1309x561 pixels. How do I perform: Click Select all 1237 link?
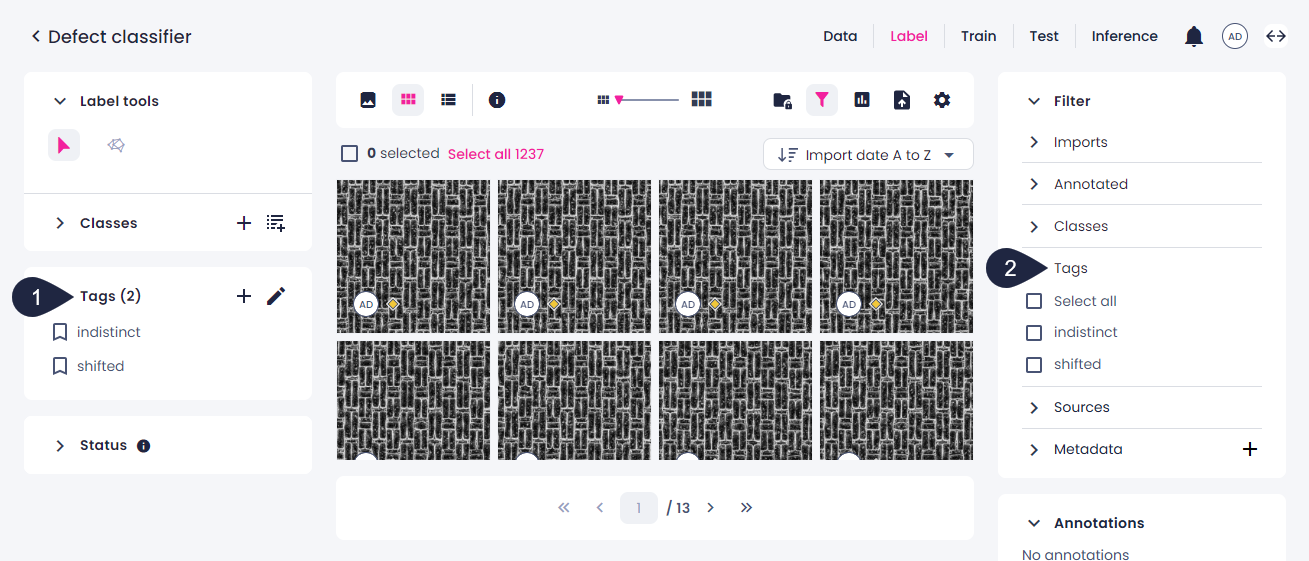[x=496, y=154]
